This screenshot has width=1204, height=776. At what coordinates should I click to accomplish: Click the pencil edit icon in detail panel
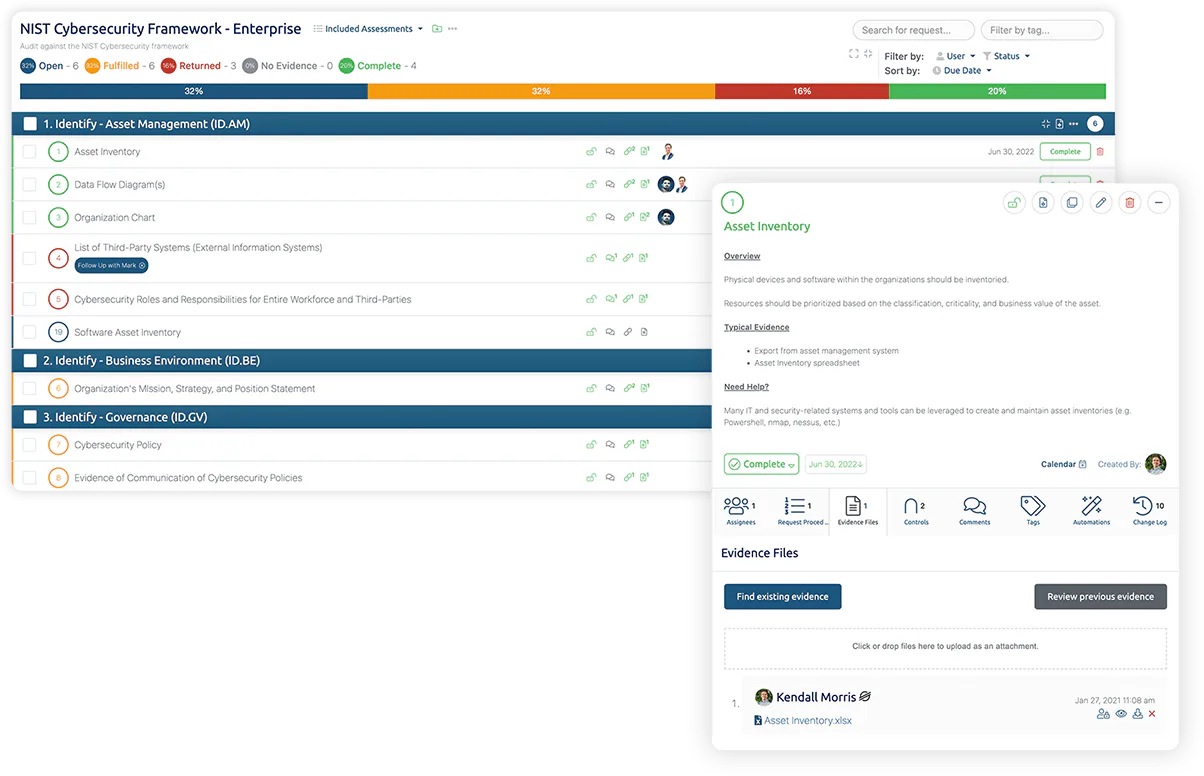click(x=1101, y=202)
